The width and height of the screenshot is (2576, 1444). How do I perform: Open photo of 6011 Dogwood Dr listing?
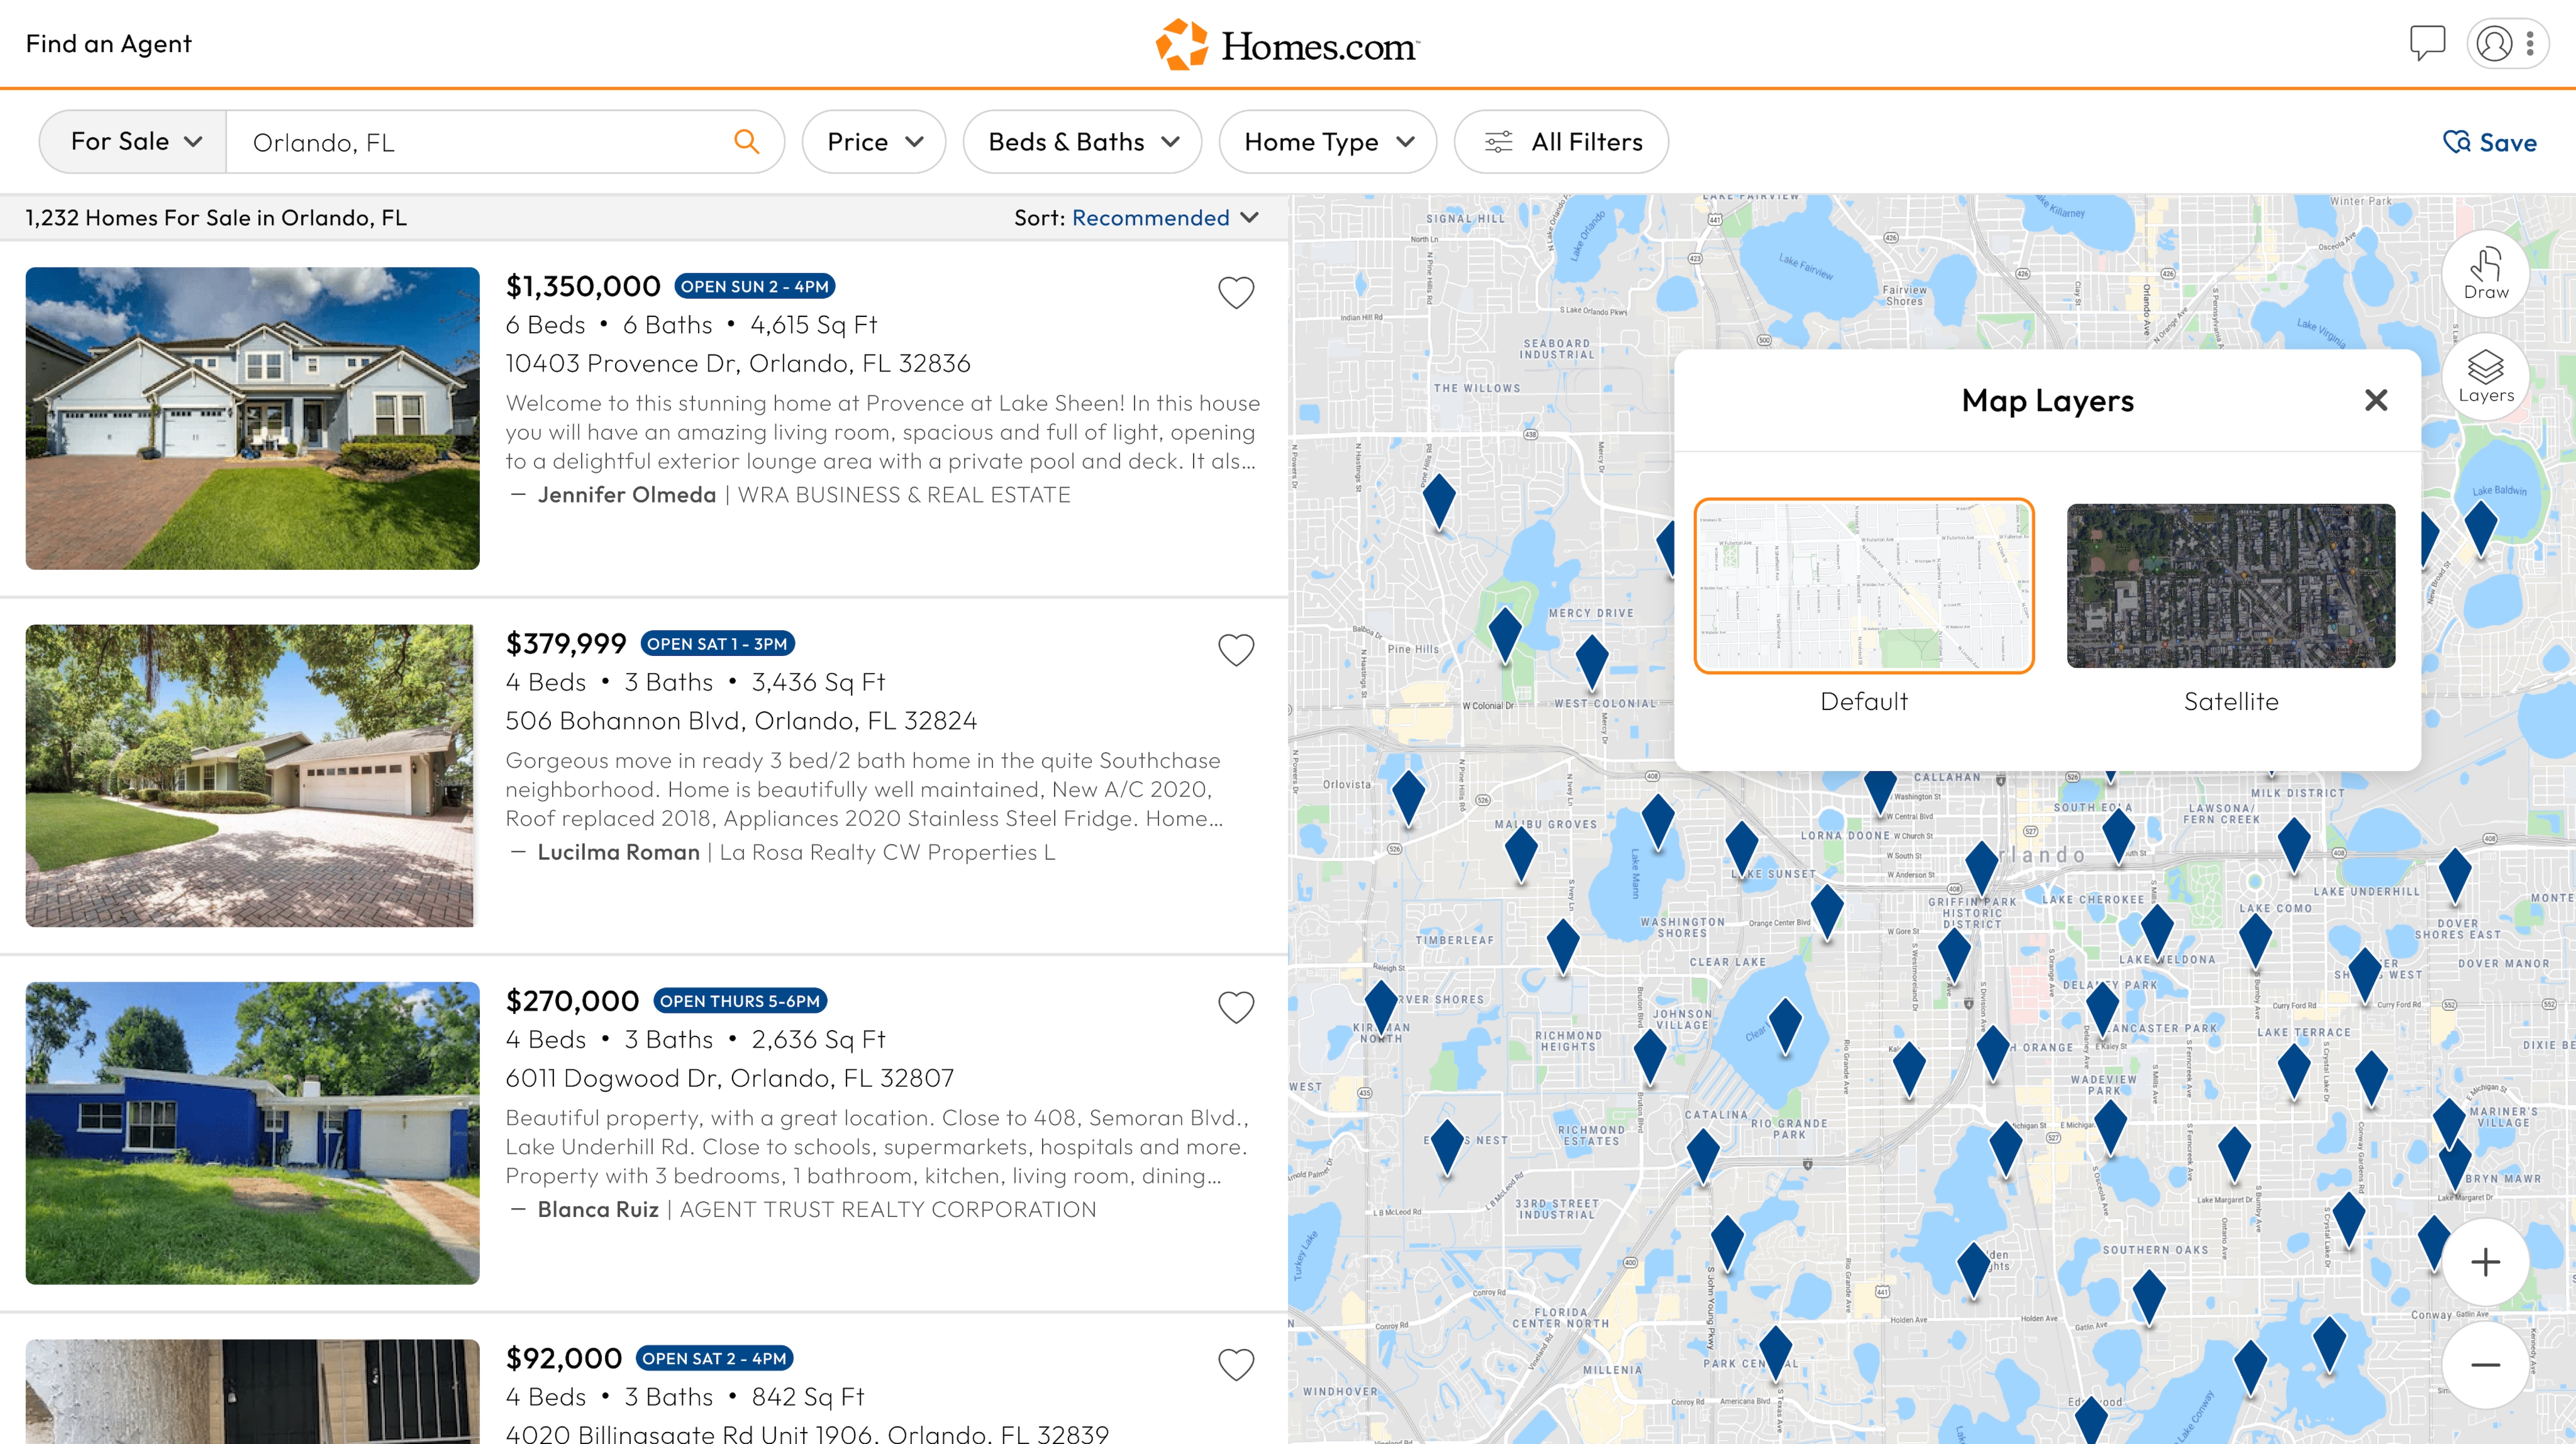pyautogui.click(x=252, y=1133)
